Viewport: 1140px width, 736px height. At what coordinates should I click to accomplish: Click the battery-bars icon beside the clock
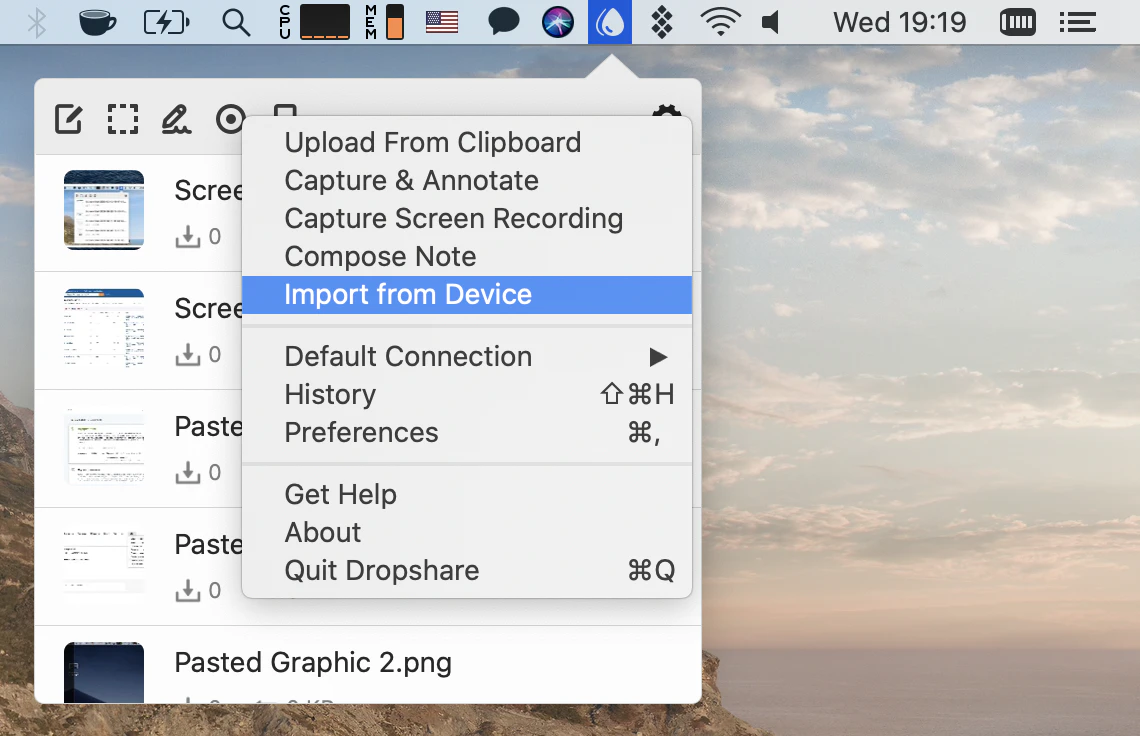pos(1018,23)
